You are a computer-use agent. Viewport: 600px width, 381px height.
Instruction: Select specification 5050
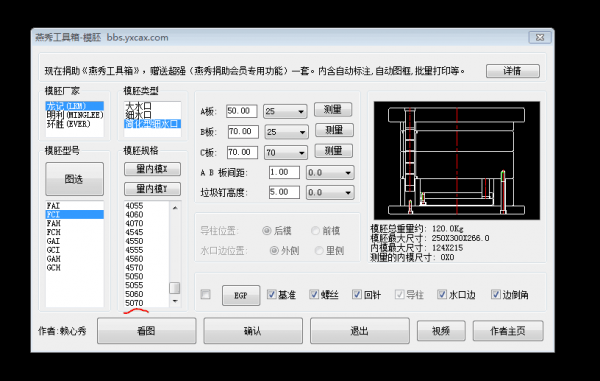(x=146, y=276)
